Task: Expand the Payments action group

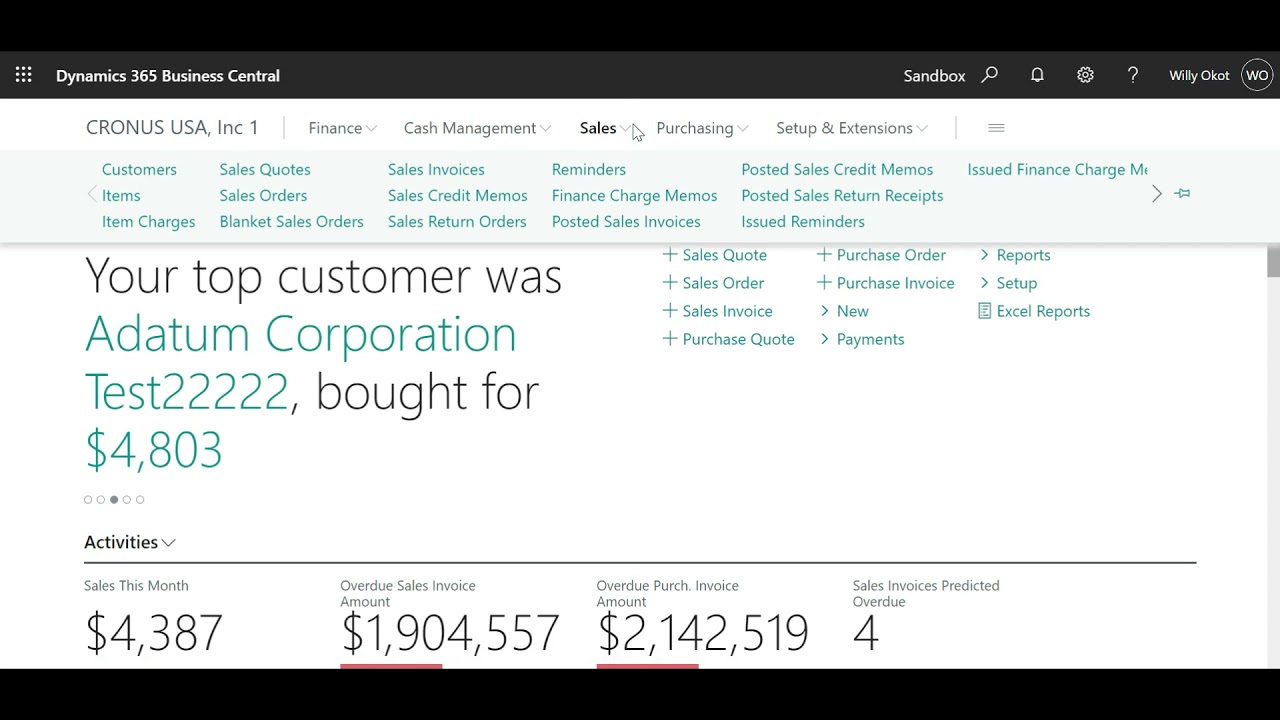Action: (861, 339)
